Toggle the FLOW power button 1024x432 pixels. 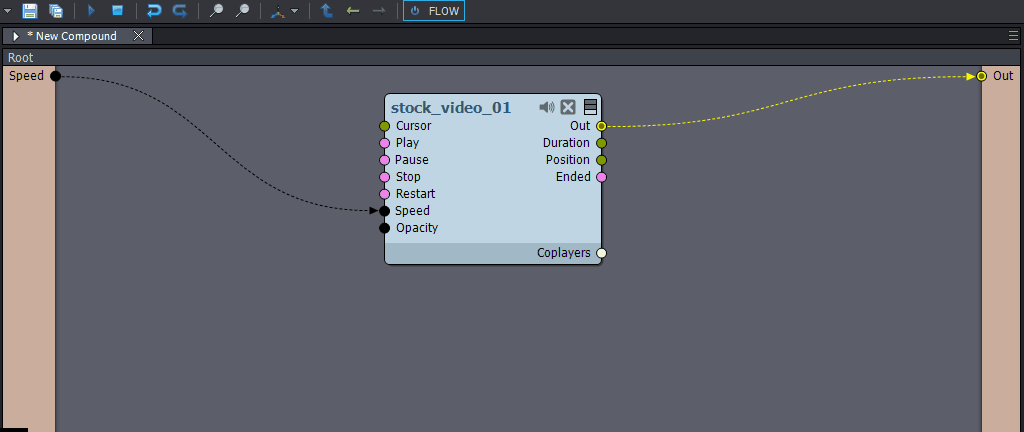click(434, 11)
